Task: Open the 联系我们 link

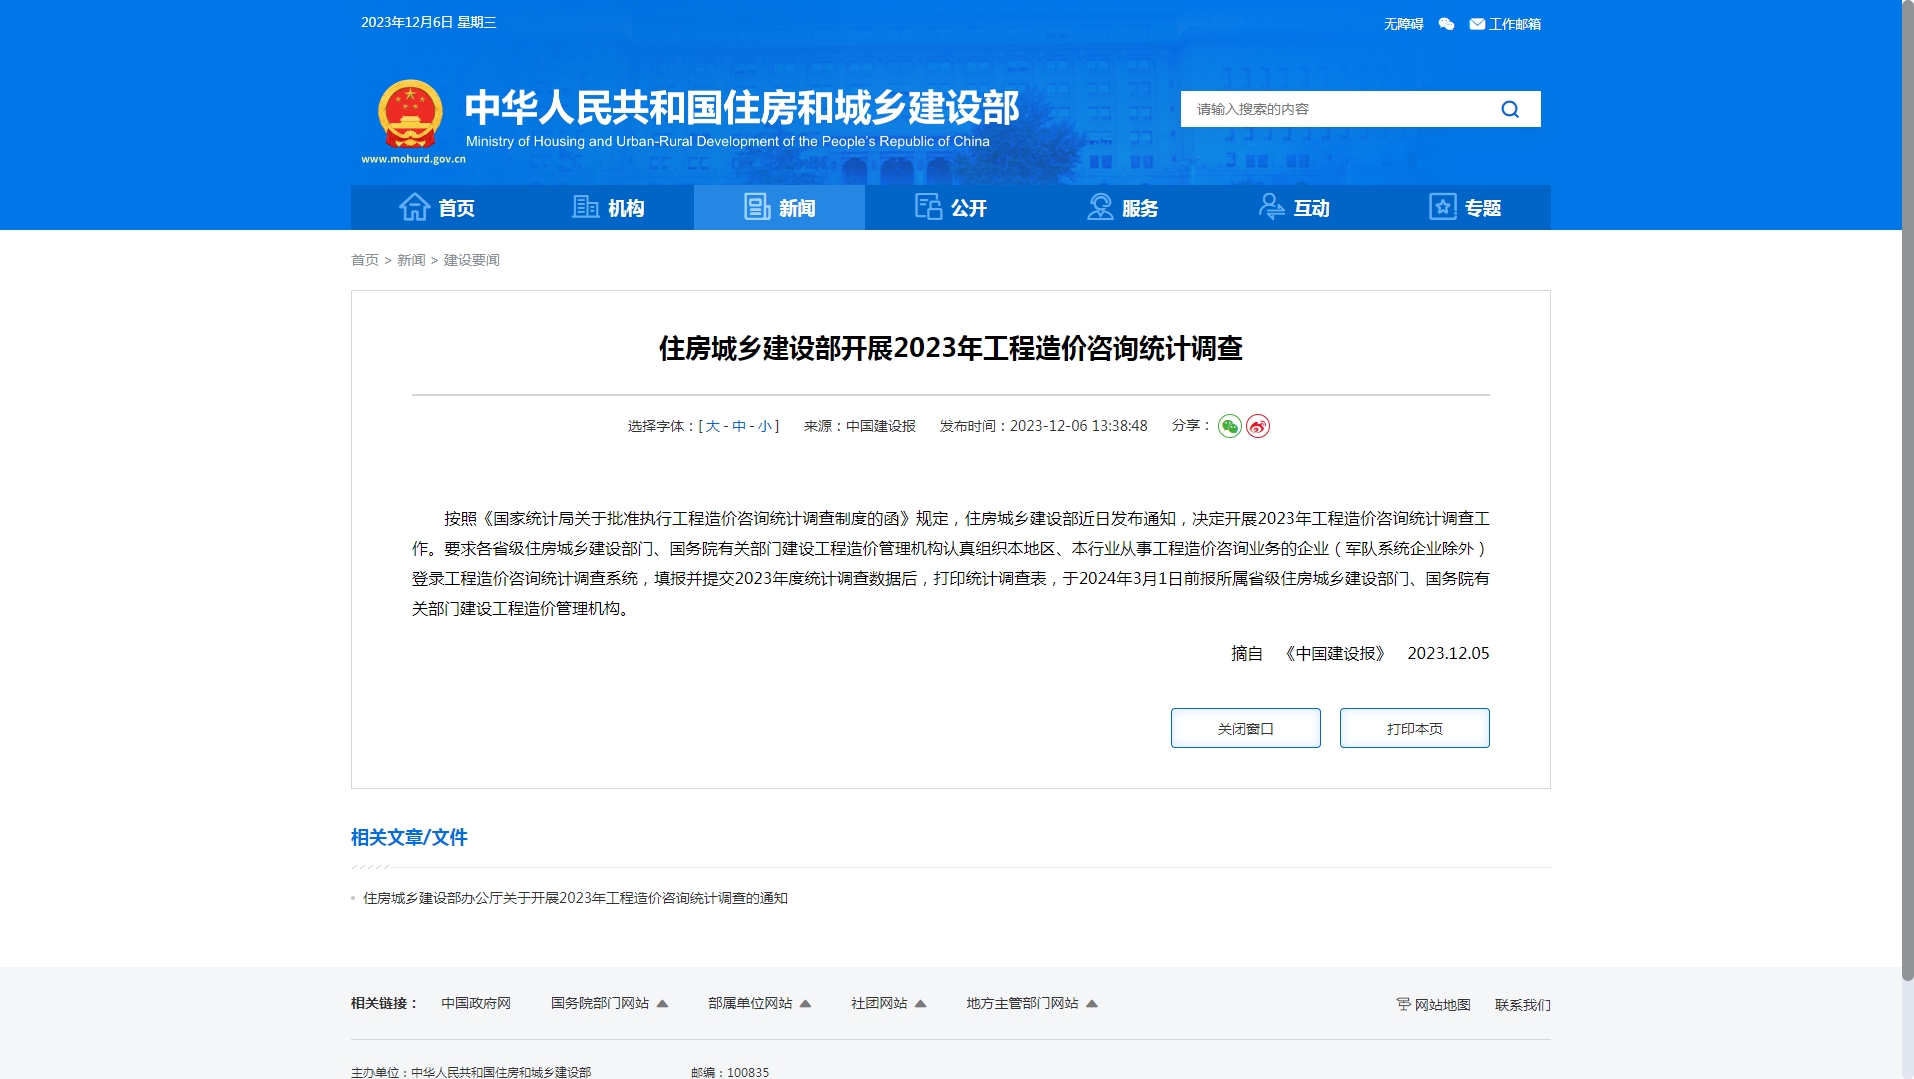Action: point(1522,1005)
